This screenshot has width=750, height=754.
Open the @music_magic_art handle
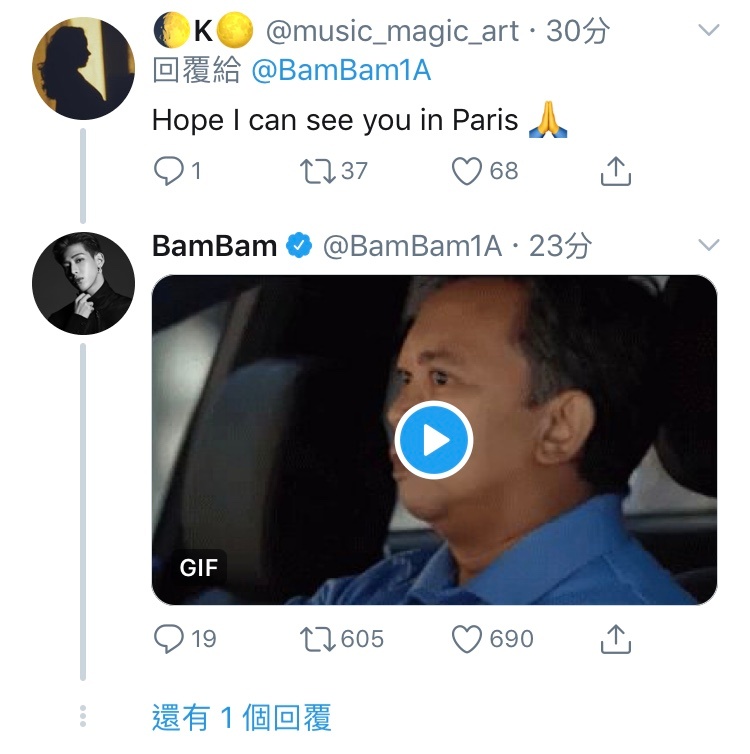[x=392, y=32]
